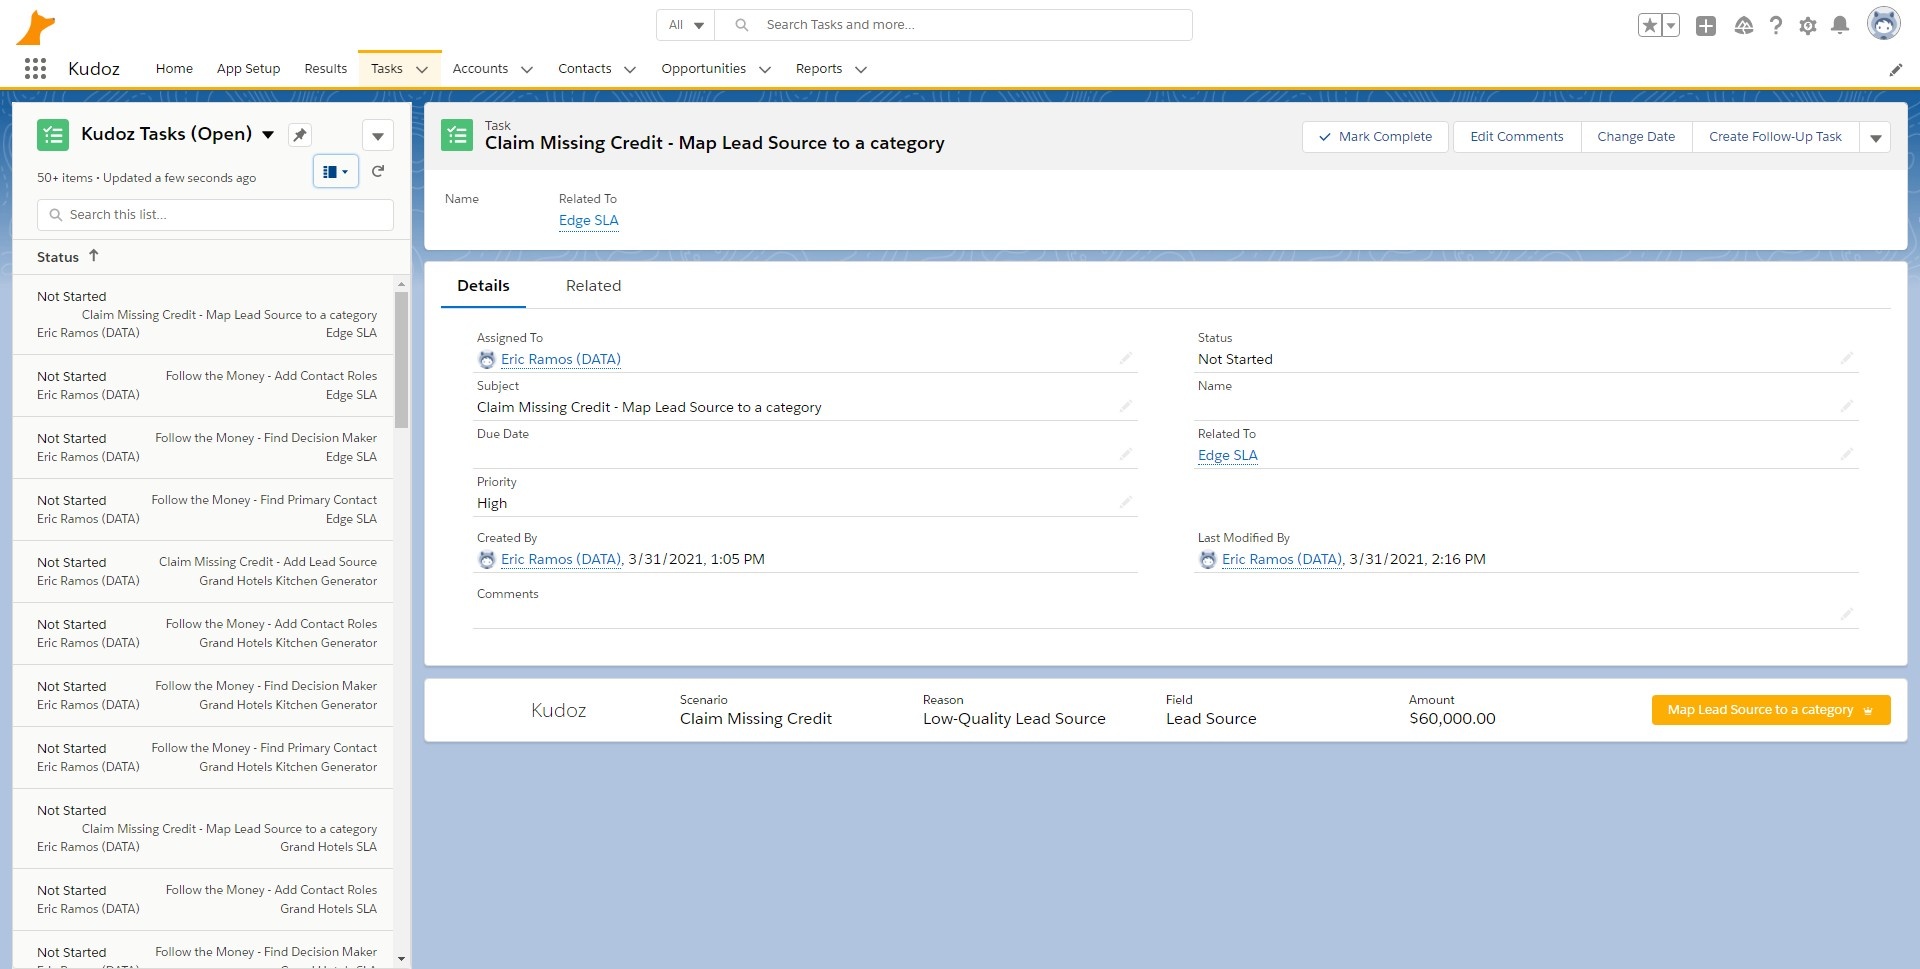
Task: Edit the Subject field pencil
Action: (x=1126, y=406)
